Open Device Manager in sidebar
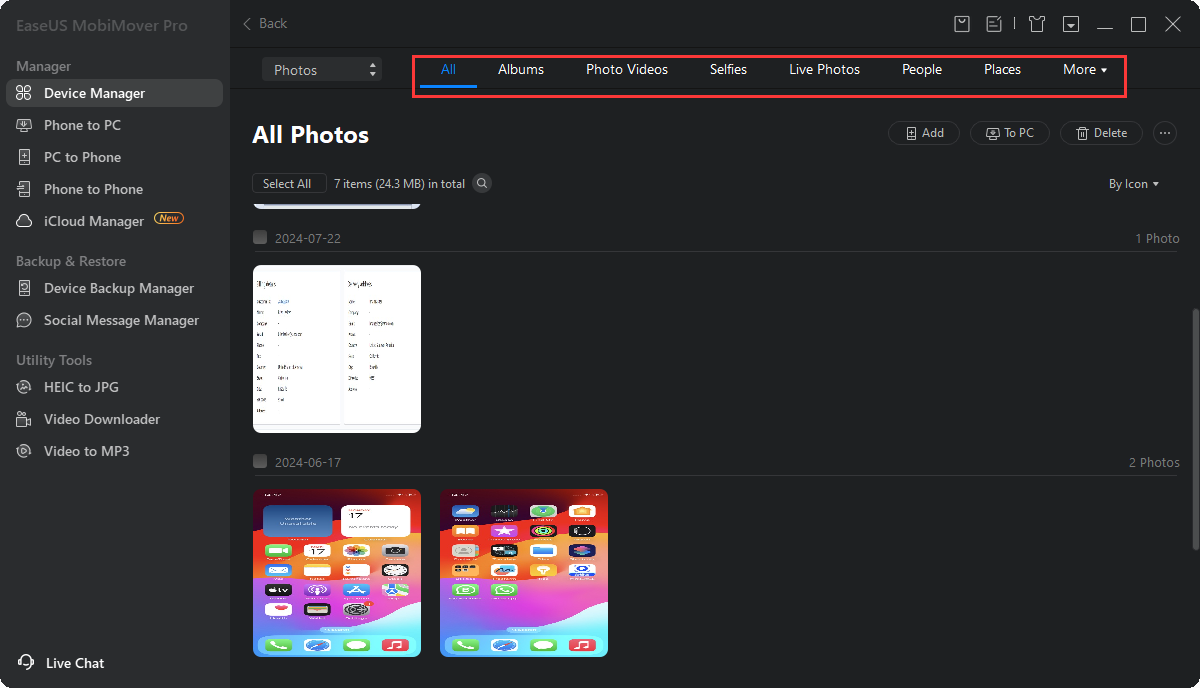This screenshot has width=1200, height=688. point(114,93)
